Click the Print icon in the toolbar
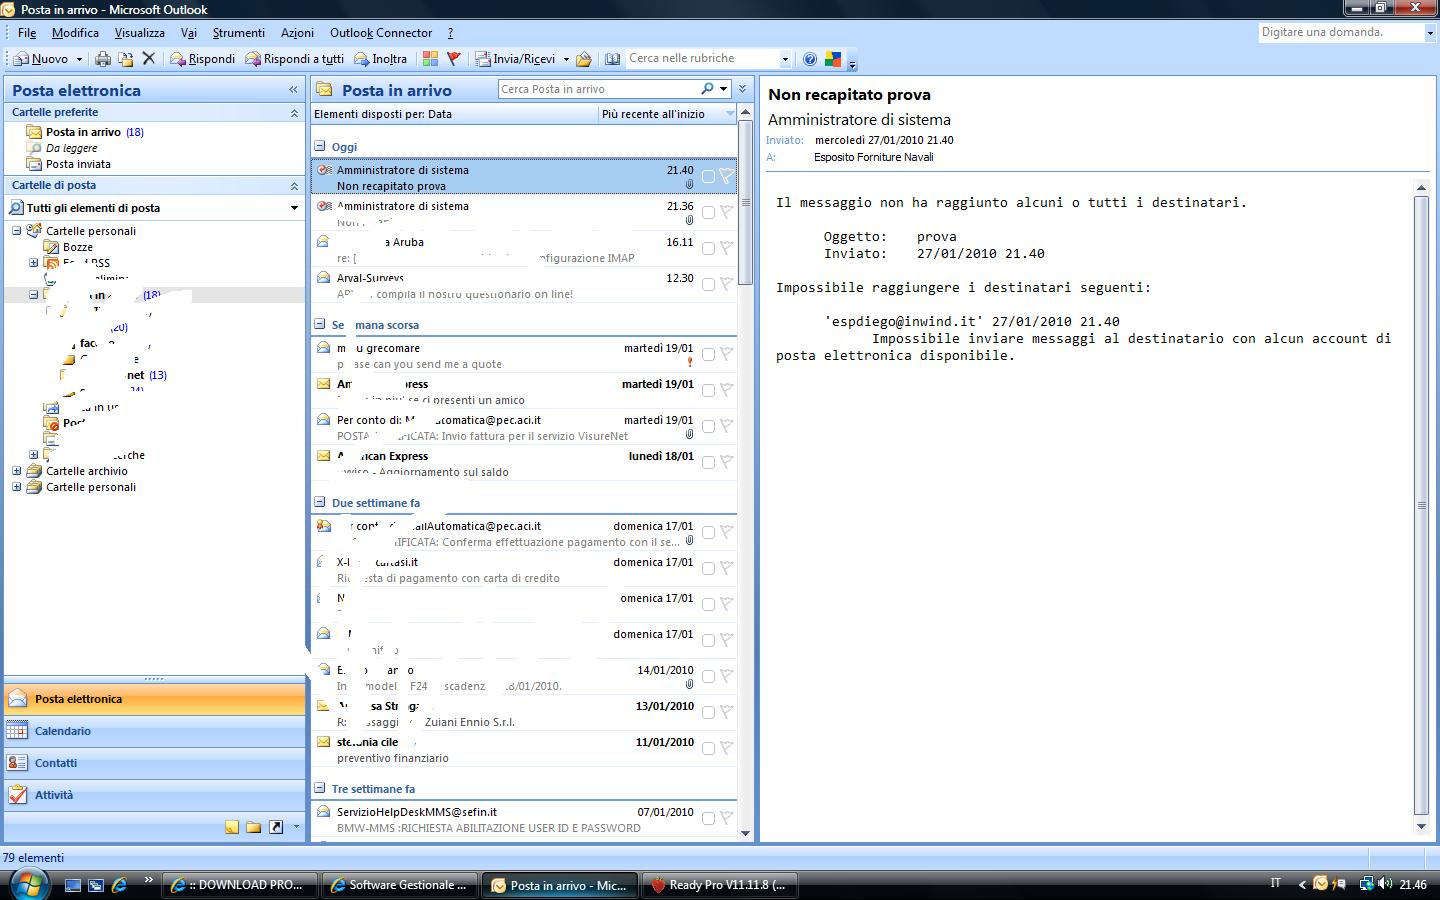Viewport: 1440px width, 900px height. (102, 59)
